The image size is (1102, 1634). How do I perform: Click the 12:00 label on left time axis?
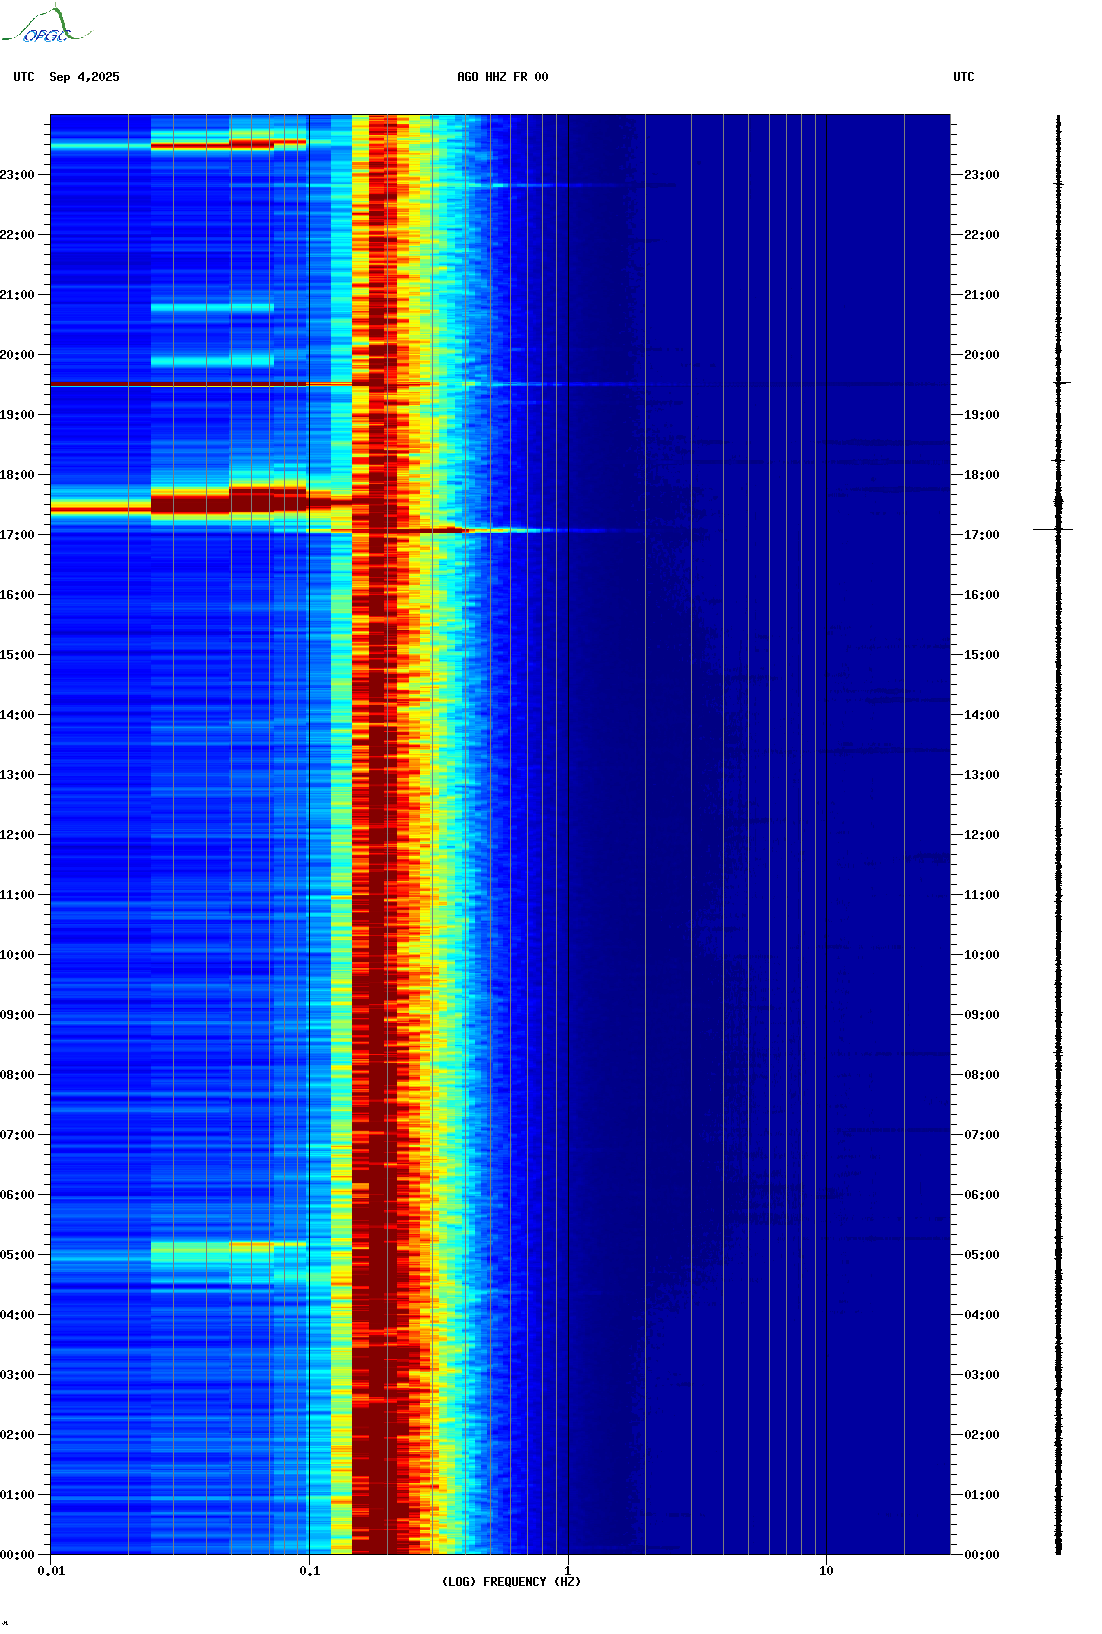[17, 835]
